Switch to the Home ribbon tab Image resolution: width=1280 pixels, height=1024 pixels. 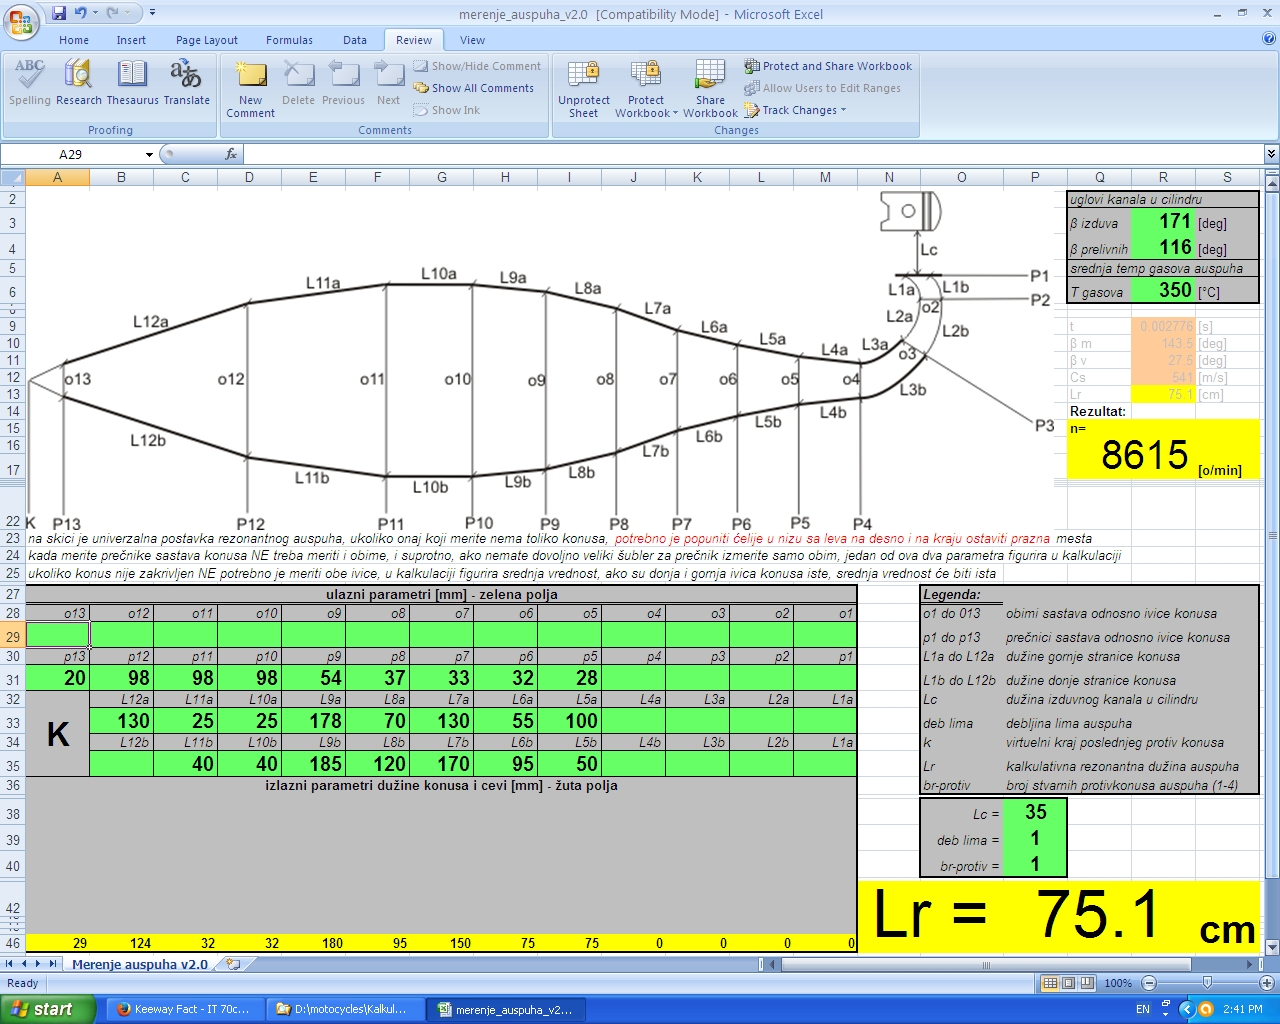74,40
